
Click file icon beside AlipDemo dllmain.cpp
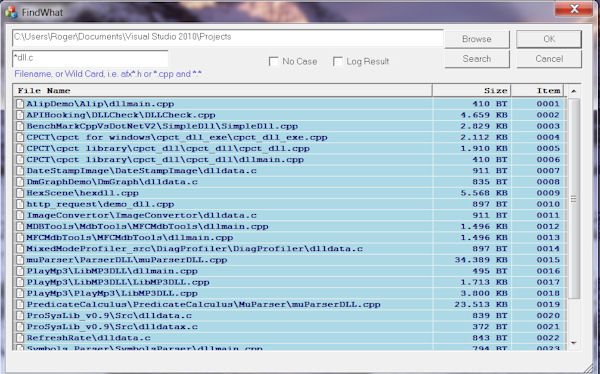tap(20, 104)
